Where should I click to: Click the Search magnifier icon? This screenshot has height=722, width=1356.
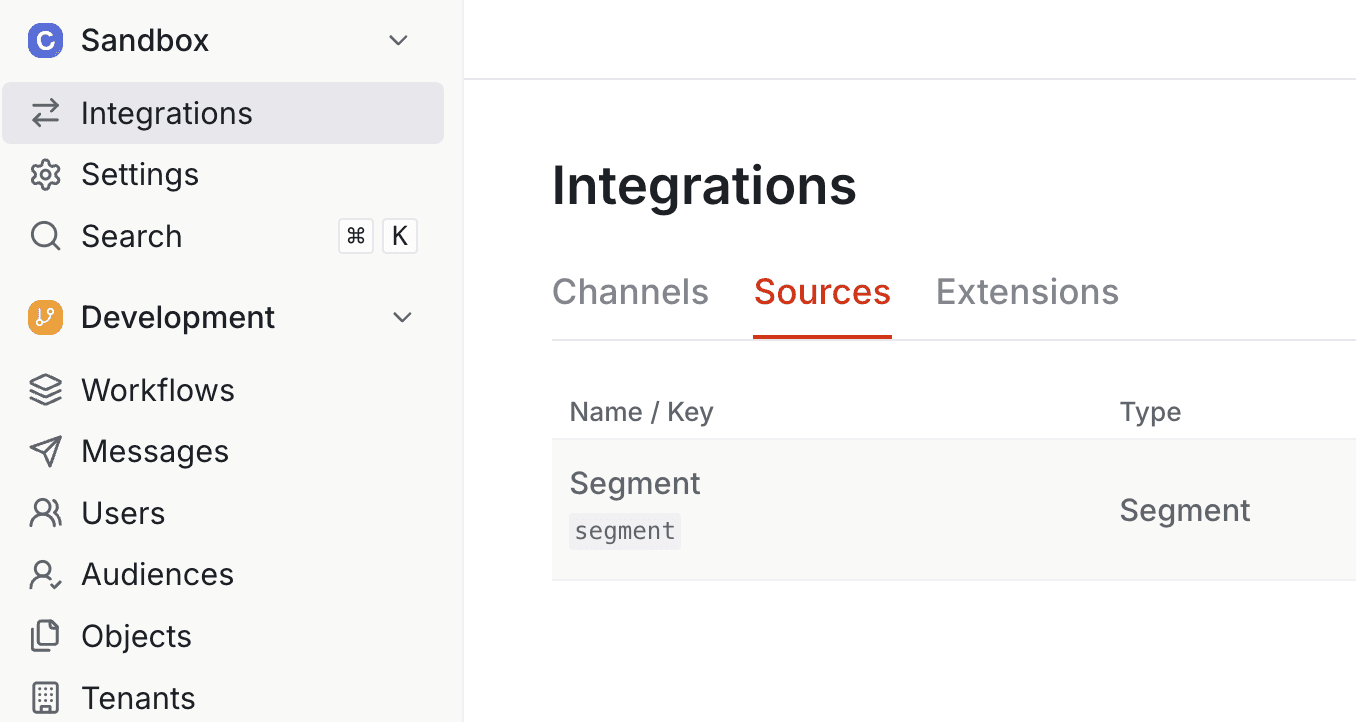click(x=46, y=237)
